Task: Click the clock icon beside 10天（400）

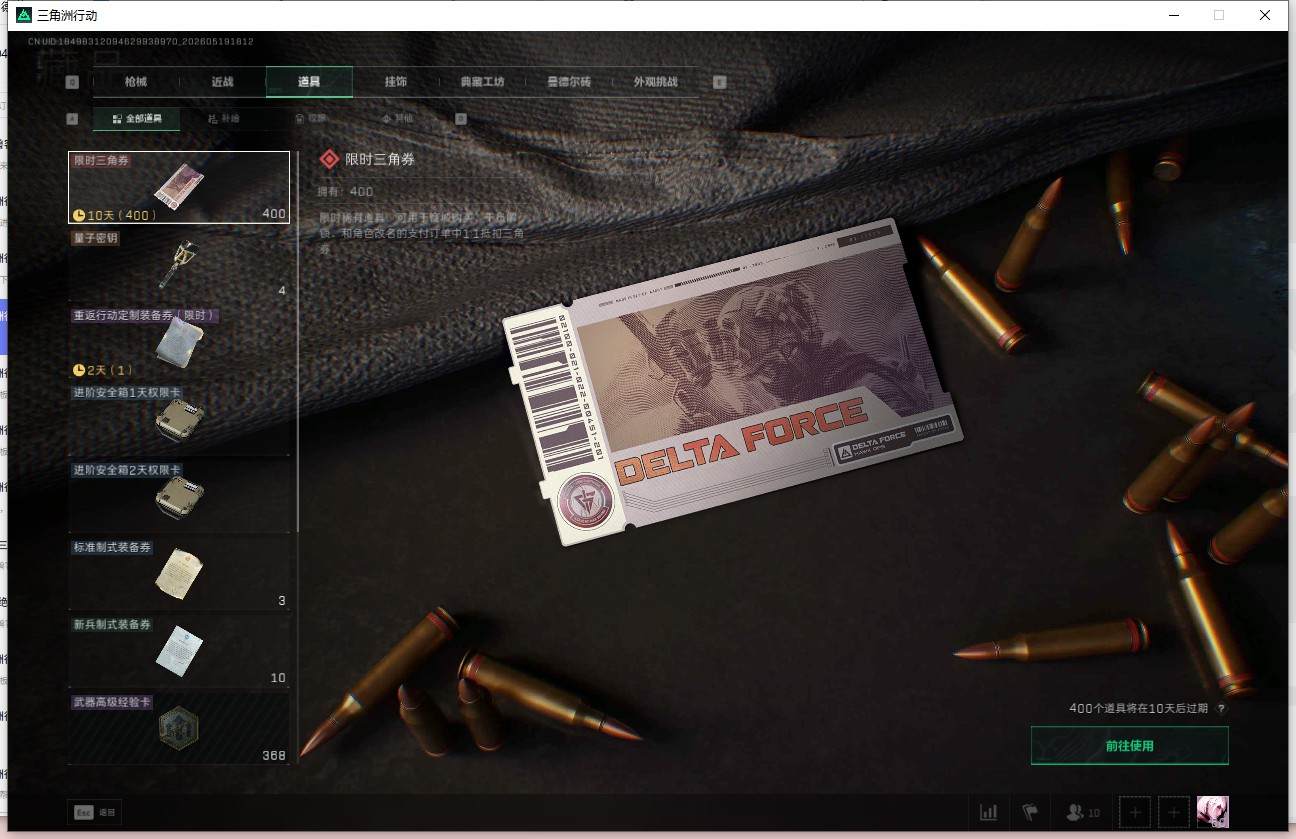Action: coord(79,215)
